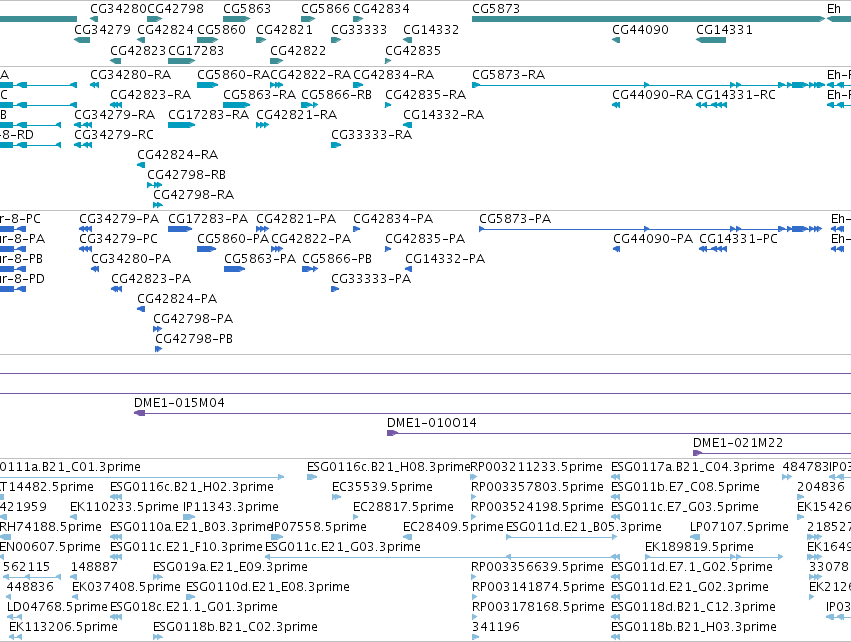Click the Eh gene label
The height and width of the screenshot is (642, 851).
(834, 9)
